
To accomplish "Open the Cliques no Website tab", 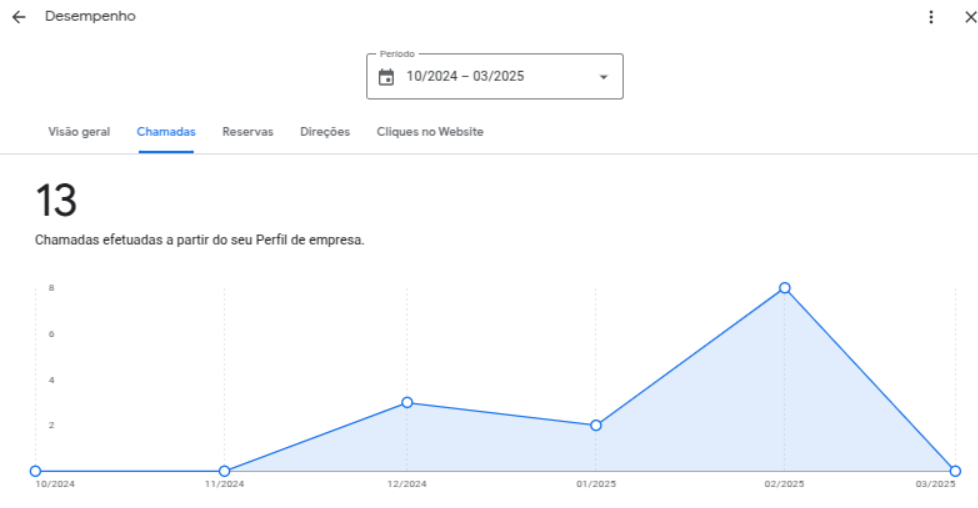I will pos(430,132).
